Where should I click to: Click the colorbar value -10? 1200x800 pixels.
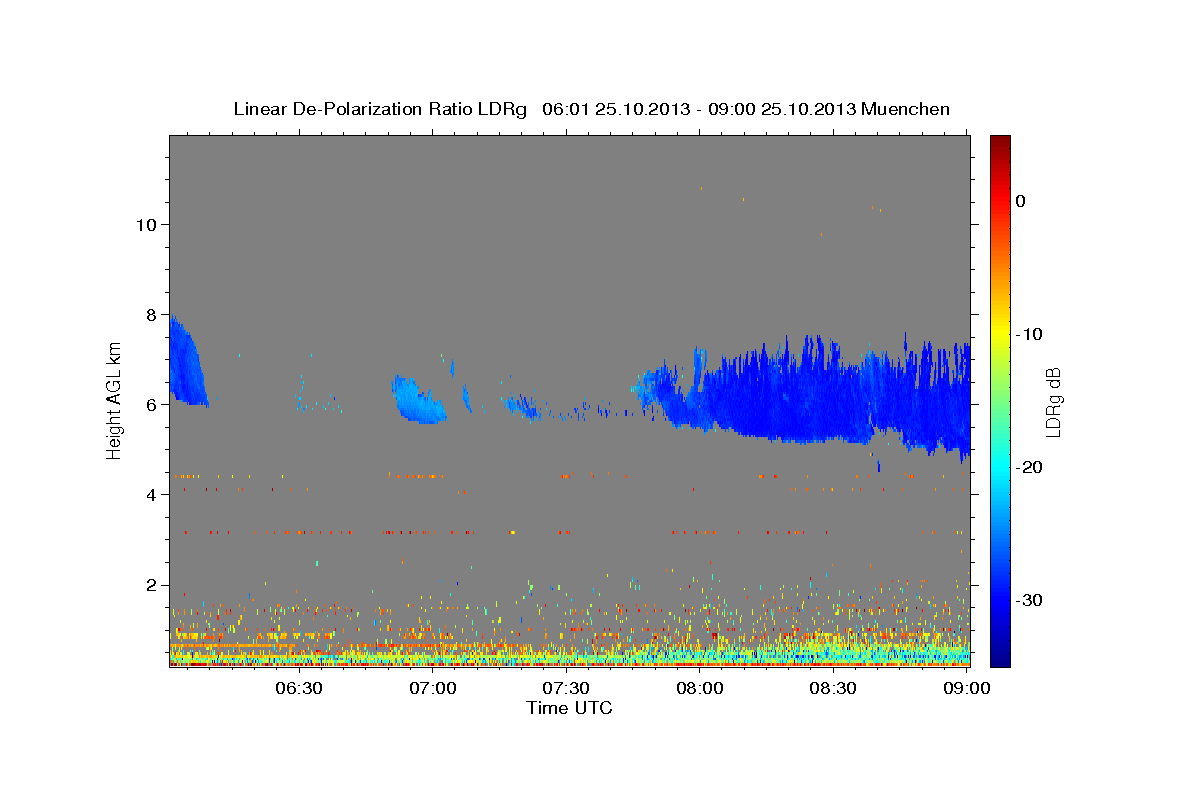(x=1029, y=334)
